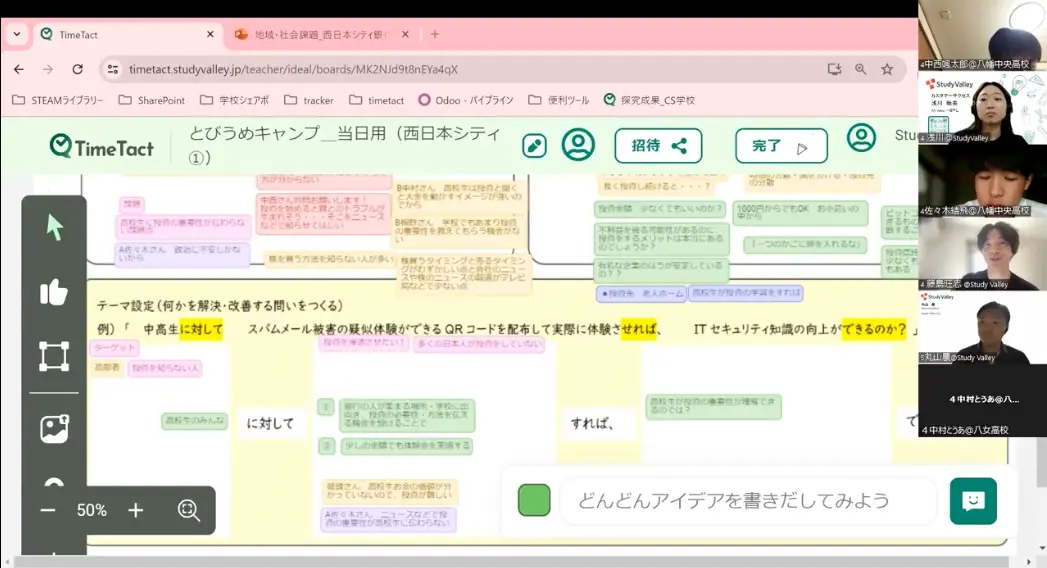Click the 招待 invite share button
This screenshot has width=1047, height=568.
[x=658, y=146]
